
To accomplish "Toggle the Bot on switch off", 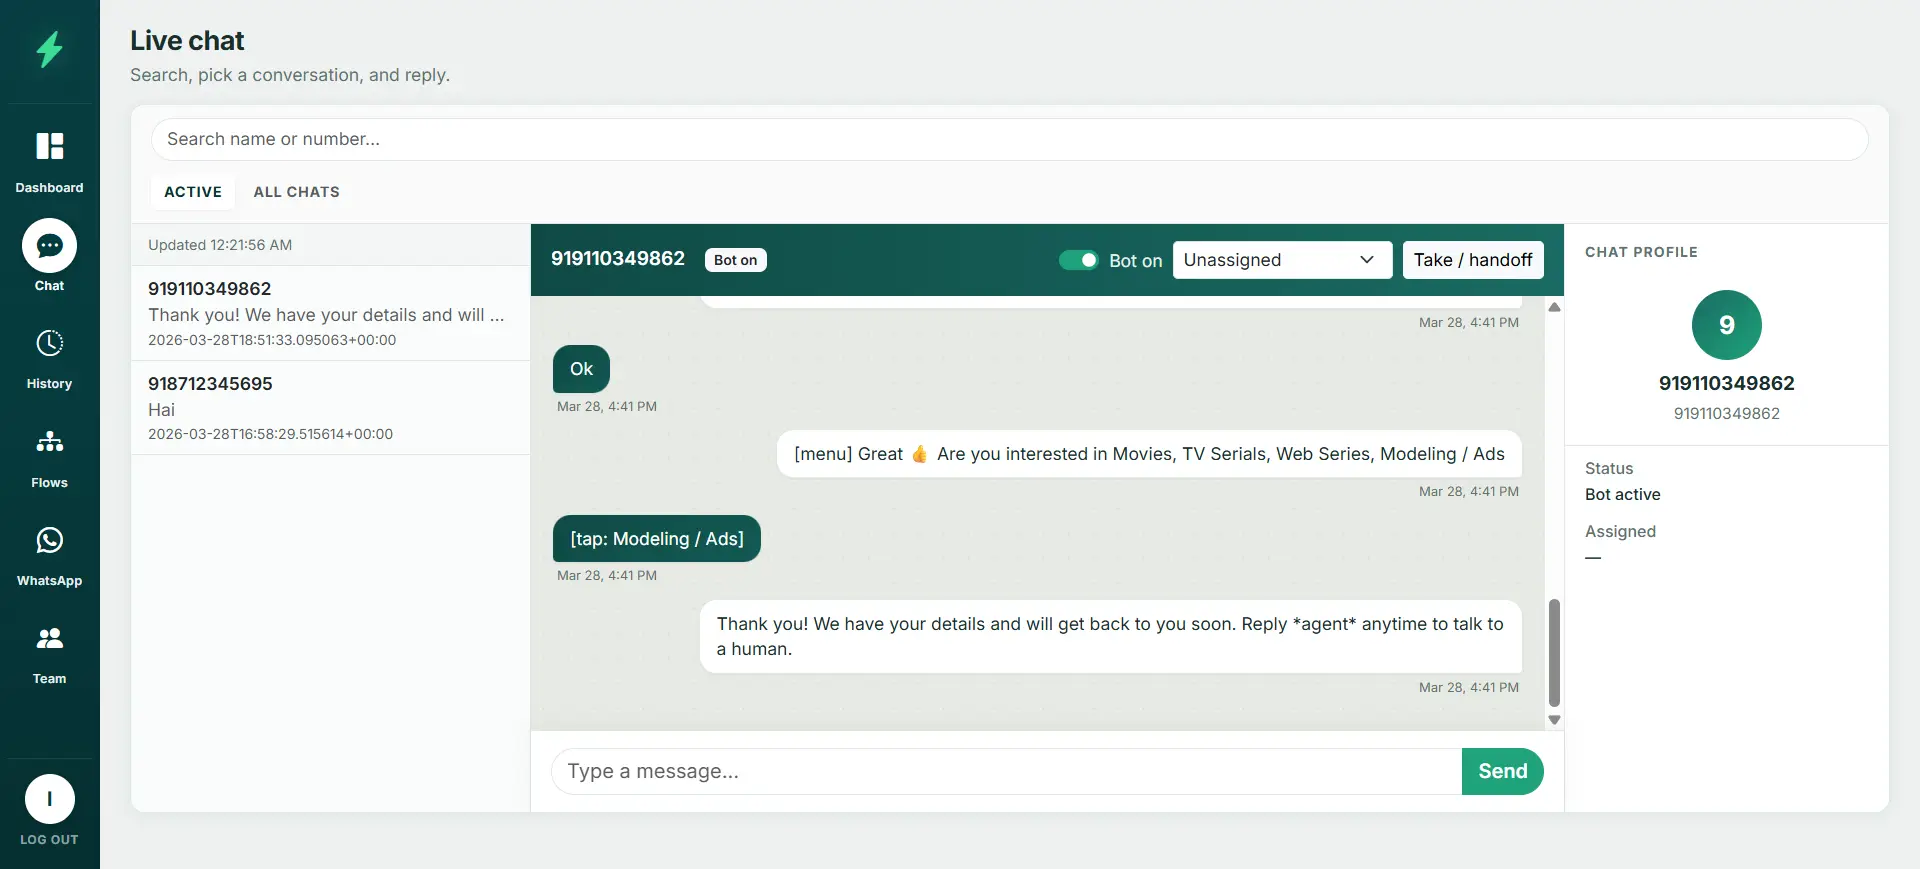I will [1078, 260].
